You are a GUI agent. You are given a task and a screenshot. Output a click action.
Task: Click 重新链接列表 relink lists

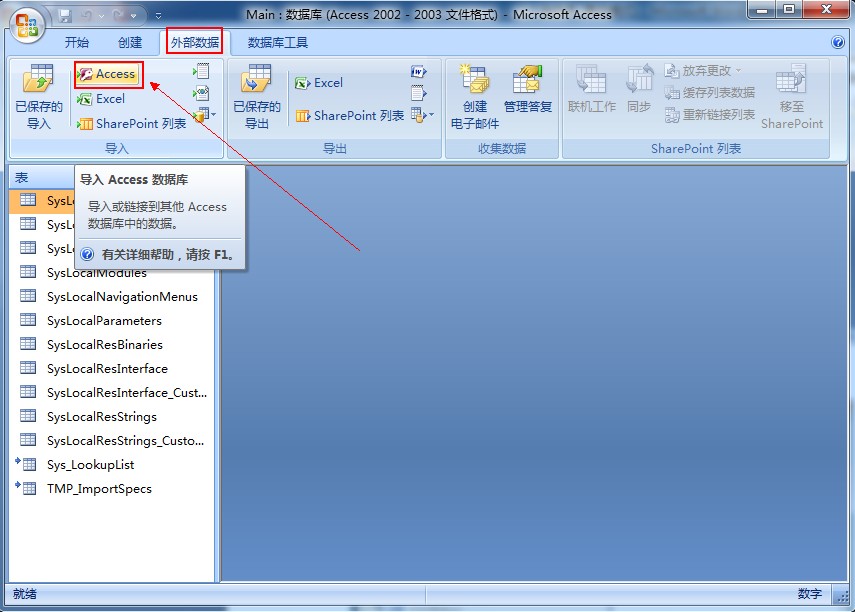point(709,115)
